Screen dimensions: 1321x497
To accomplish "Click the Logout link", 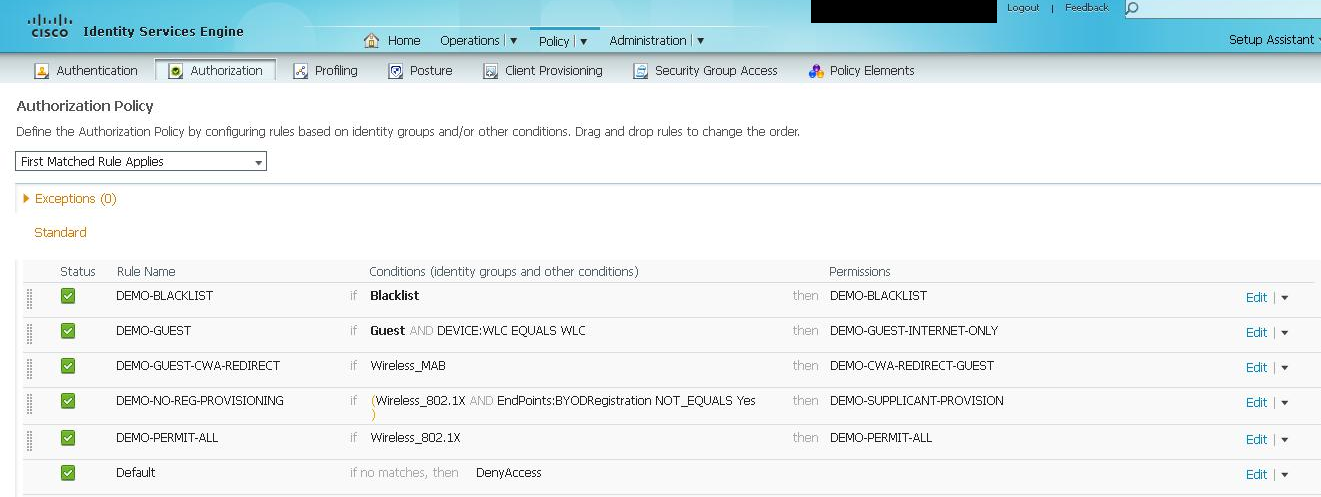I will (x=1023, y=8).
